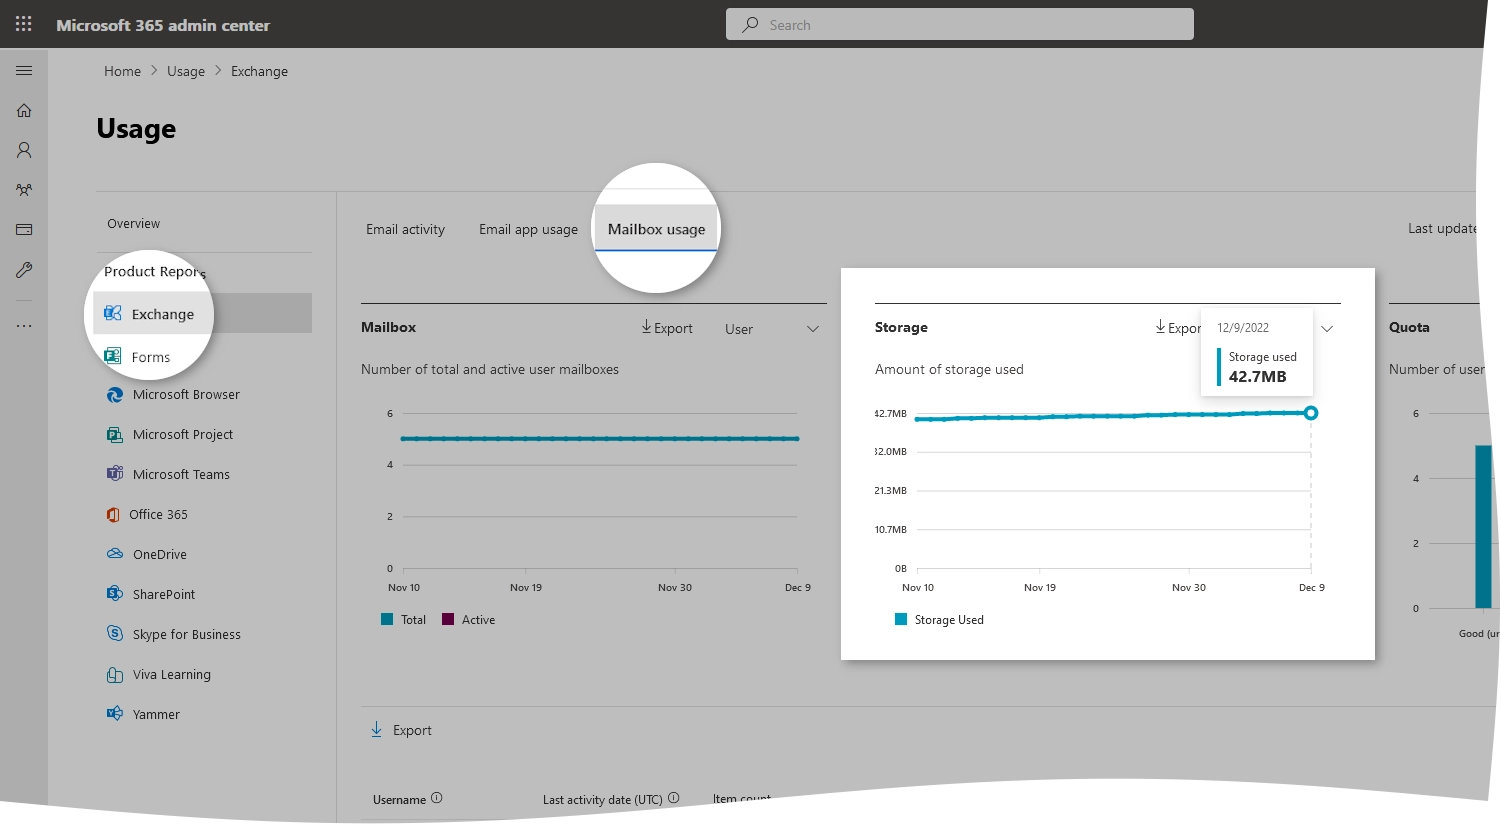The image size is (1501, 824).
Task: Click the Quota chart teal bar
Action: (x=1484, y=526)
